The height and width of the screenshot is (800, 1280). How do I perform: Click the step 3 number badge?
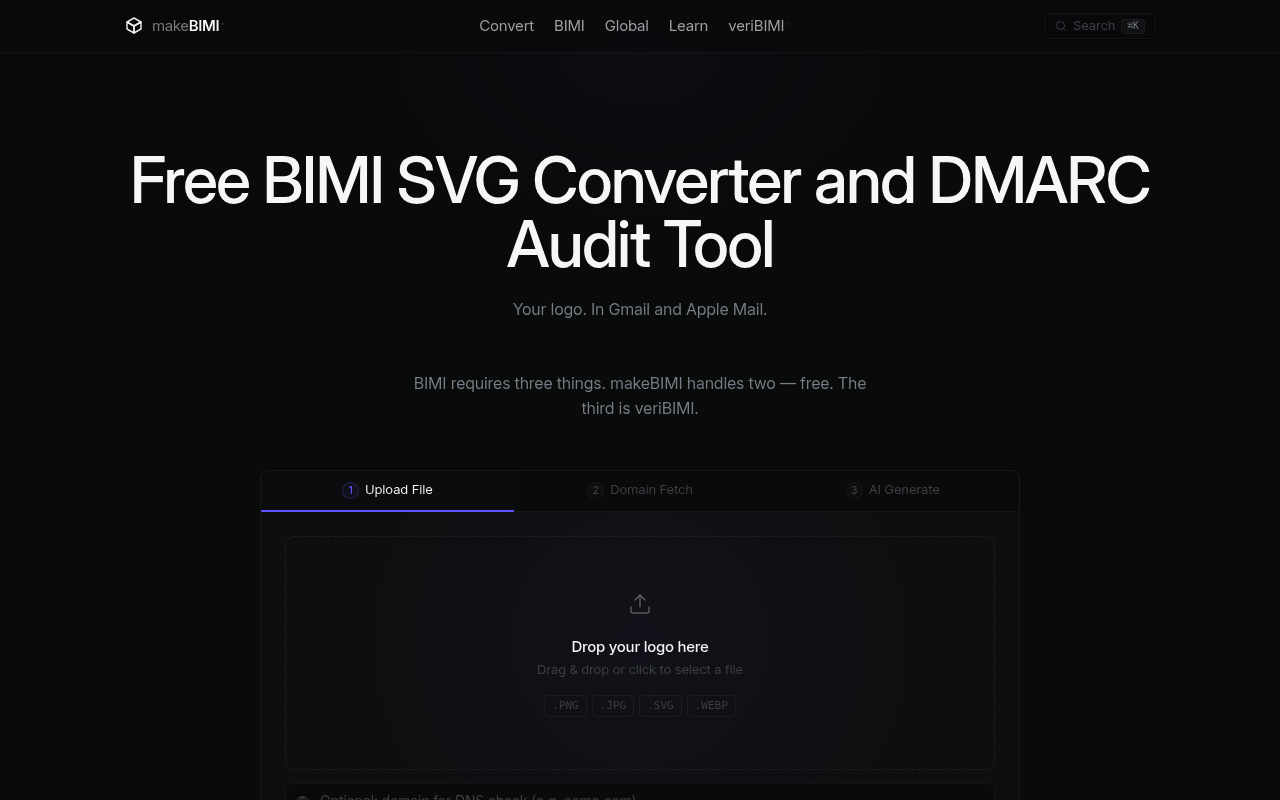854,490
